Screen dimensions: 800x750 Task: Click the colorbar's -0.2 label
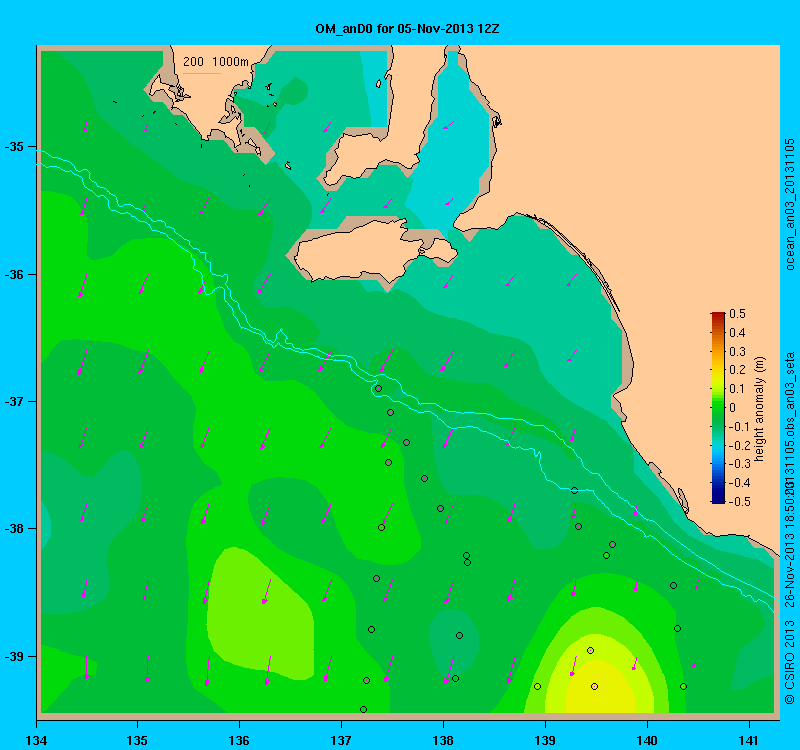coord(737,445)
